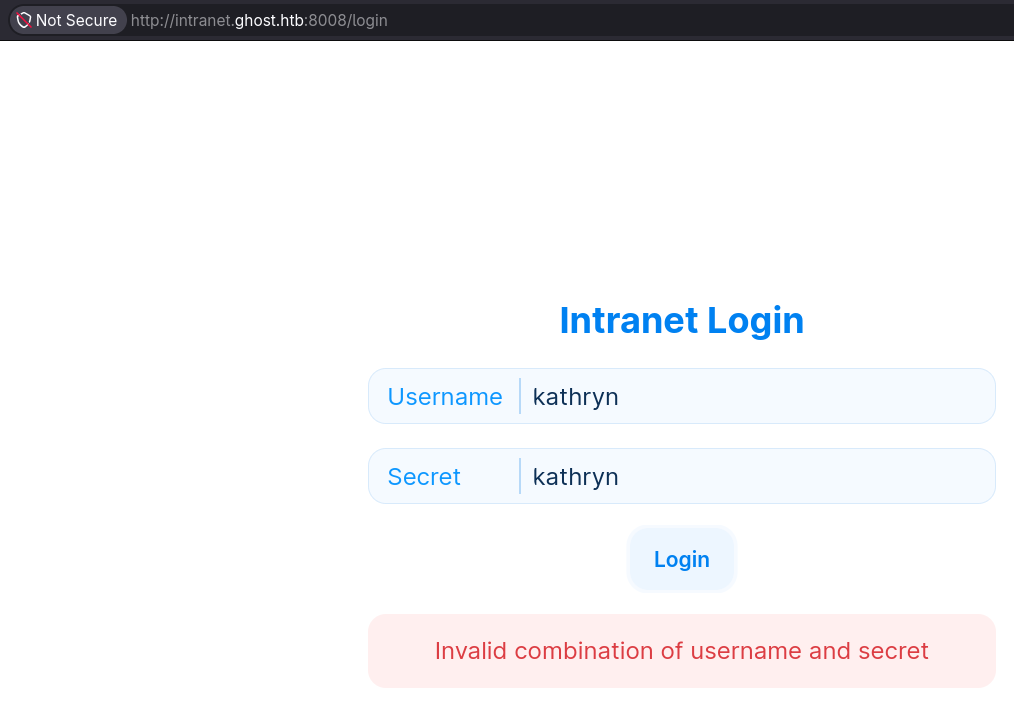Click the ghost.htb domain in URL

(269, 20)
